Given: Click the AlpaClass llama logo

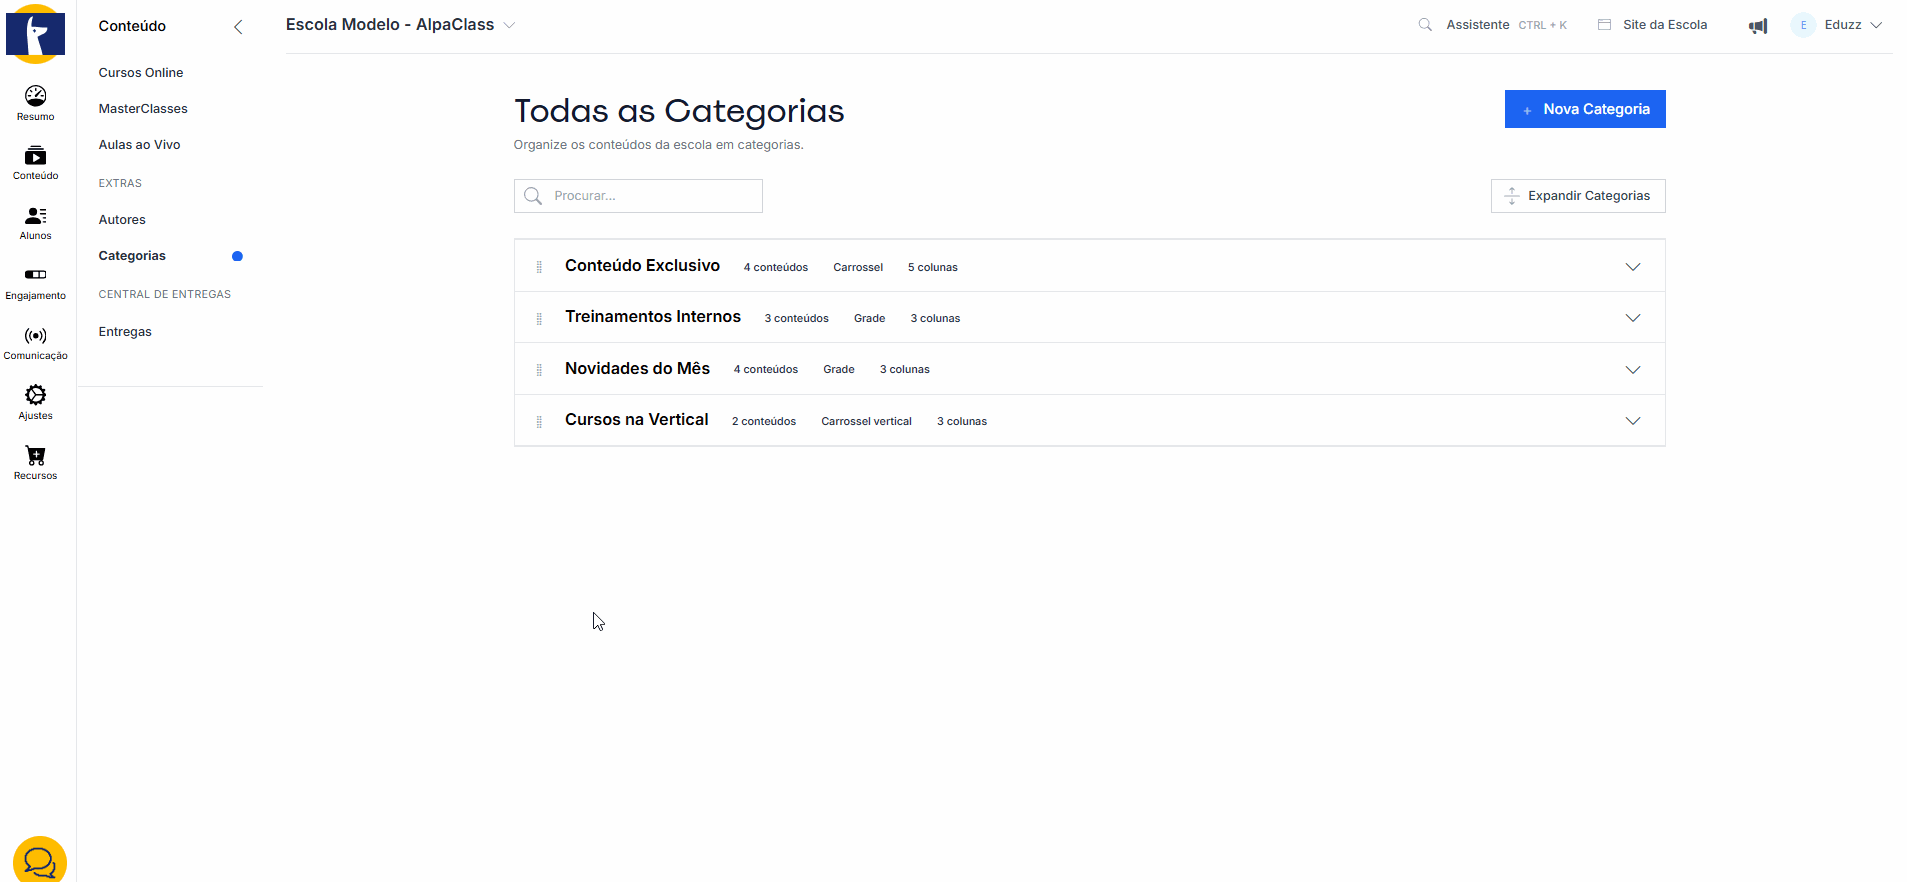Looking at the screenshot, I should point(36,34).
